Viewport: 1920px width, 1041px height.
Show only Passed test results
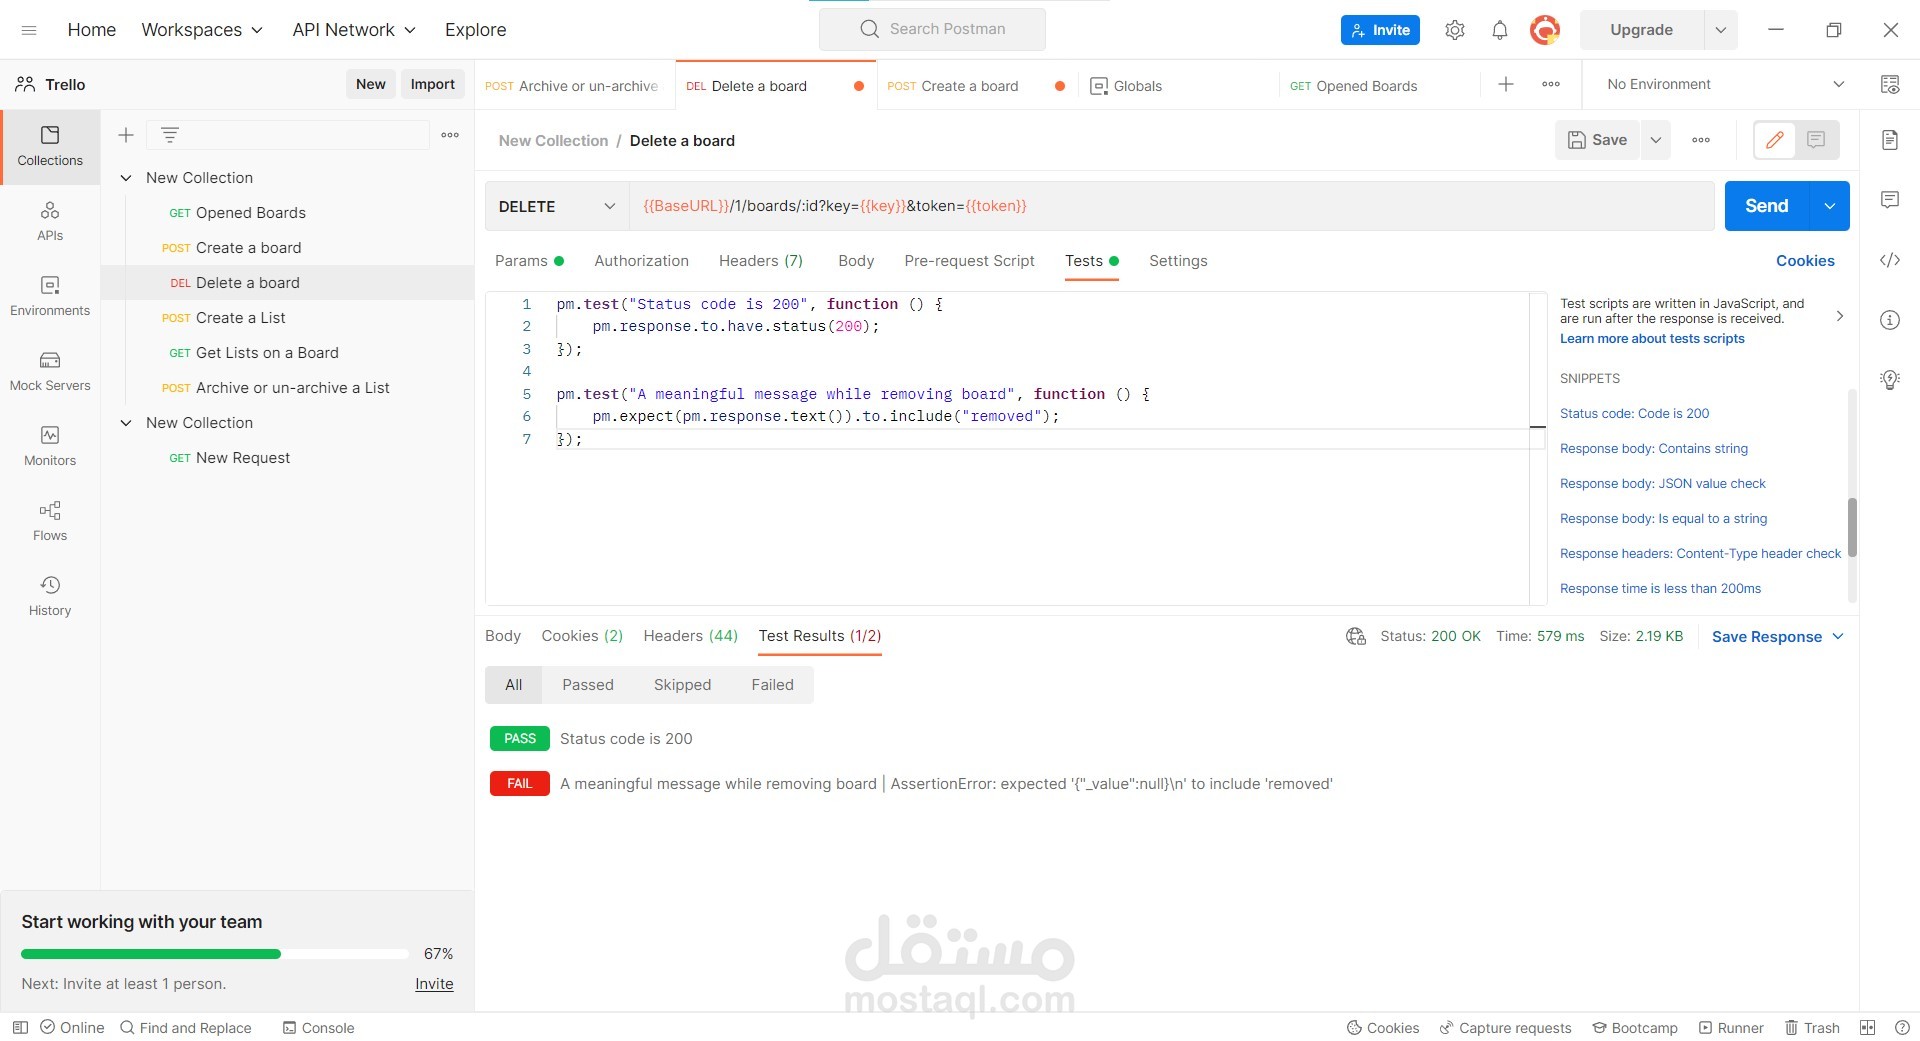[588, 685]
